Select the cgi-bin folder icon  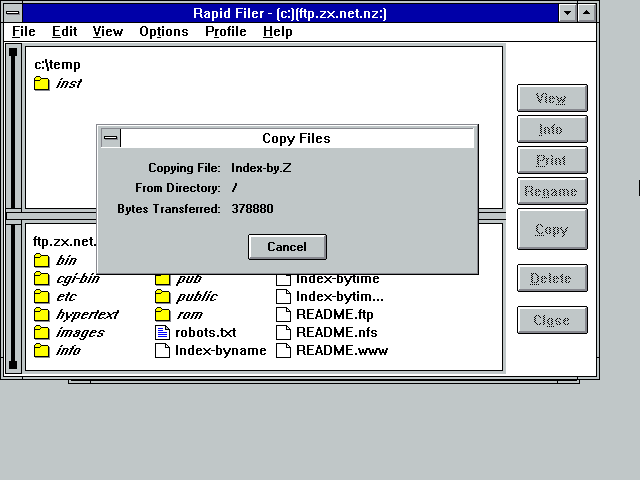[x=42, y=278]
